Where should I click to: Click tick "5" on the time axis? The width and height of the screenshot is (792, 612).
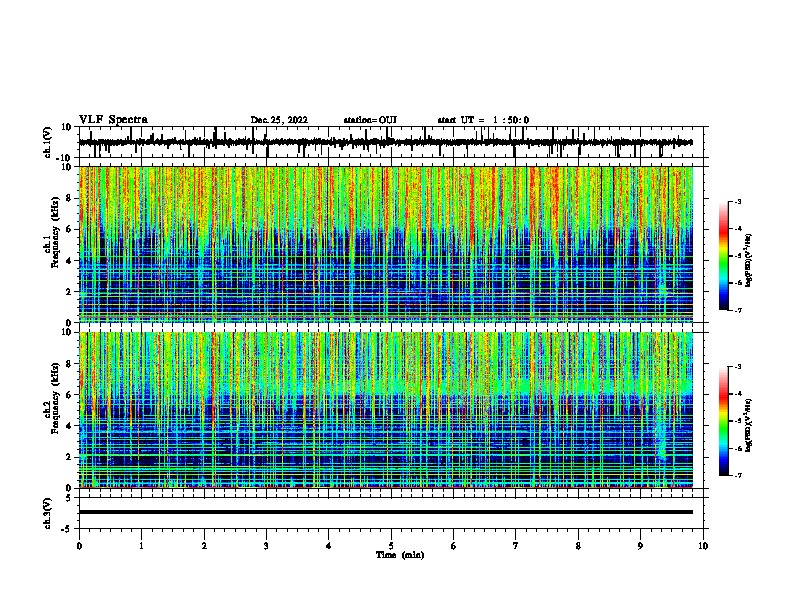391,546
